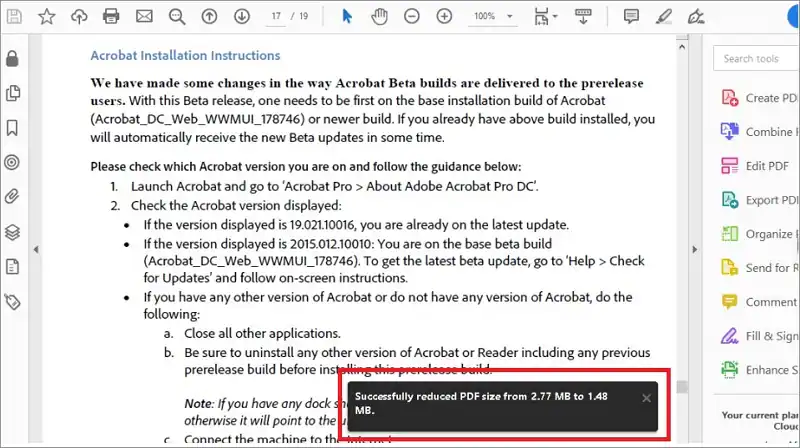
Task: Show page thumbnails panel
Action: coord(12,93)
